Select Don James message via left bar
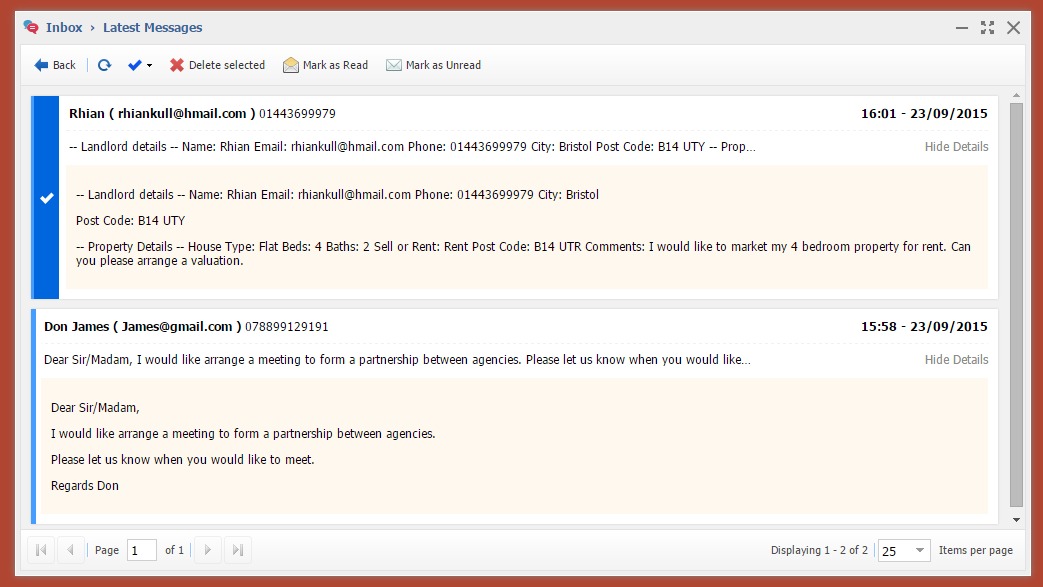Viewport: 1043px width, 587px height. point(34,416)
